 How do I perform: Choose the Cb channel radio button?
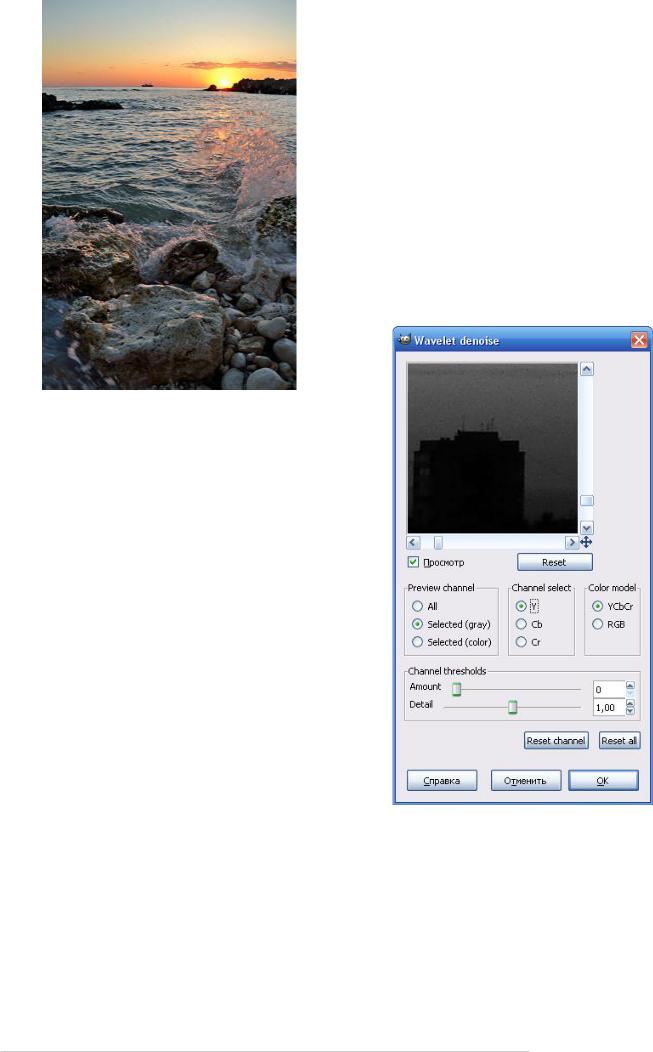pos(521,624)
